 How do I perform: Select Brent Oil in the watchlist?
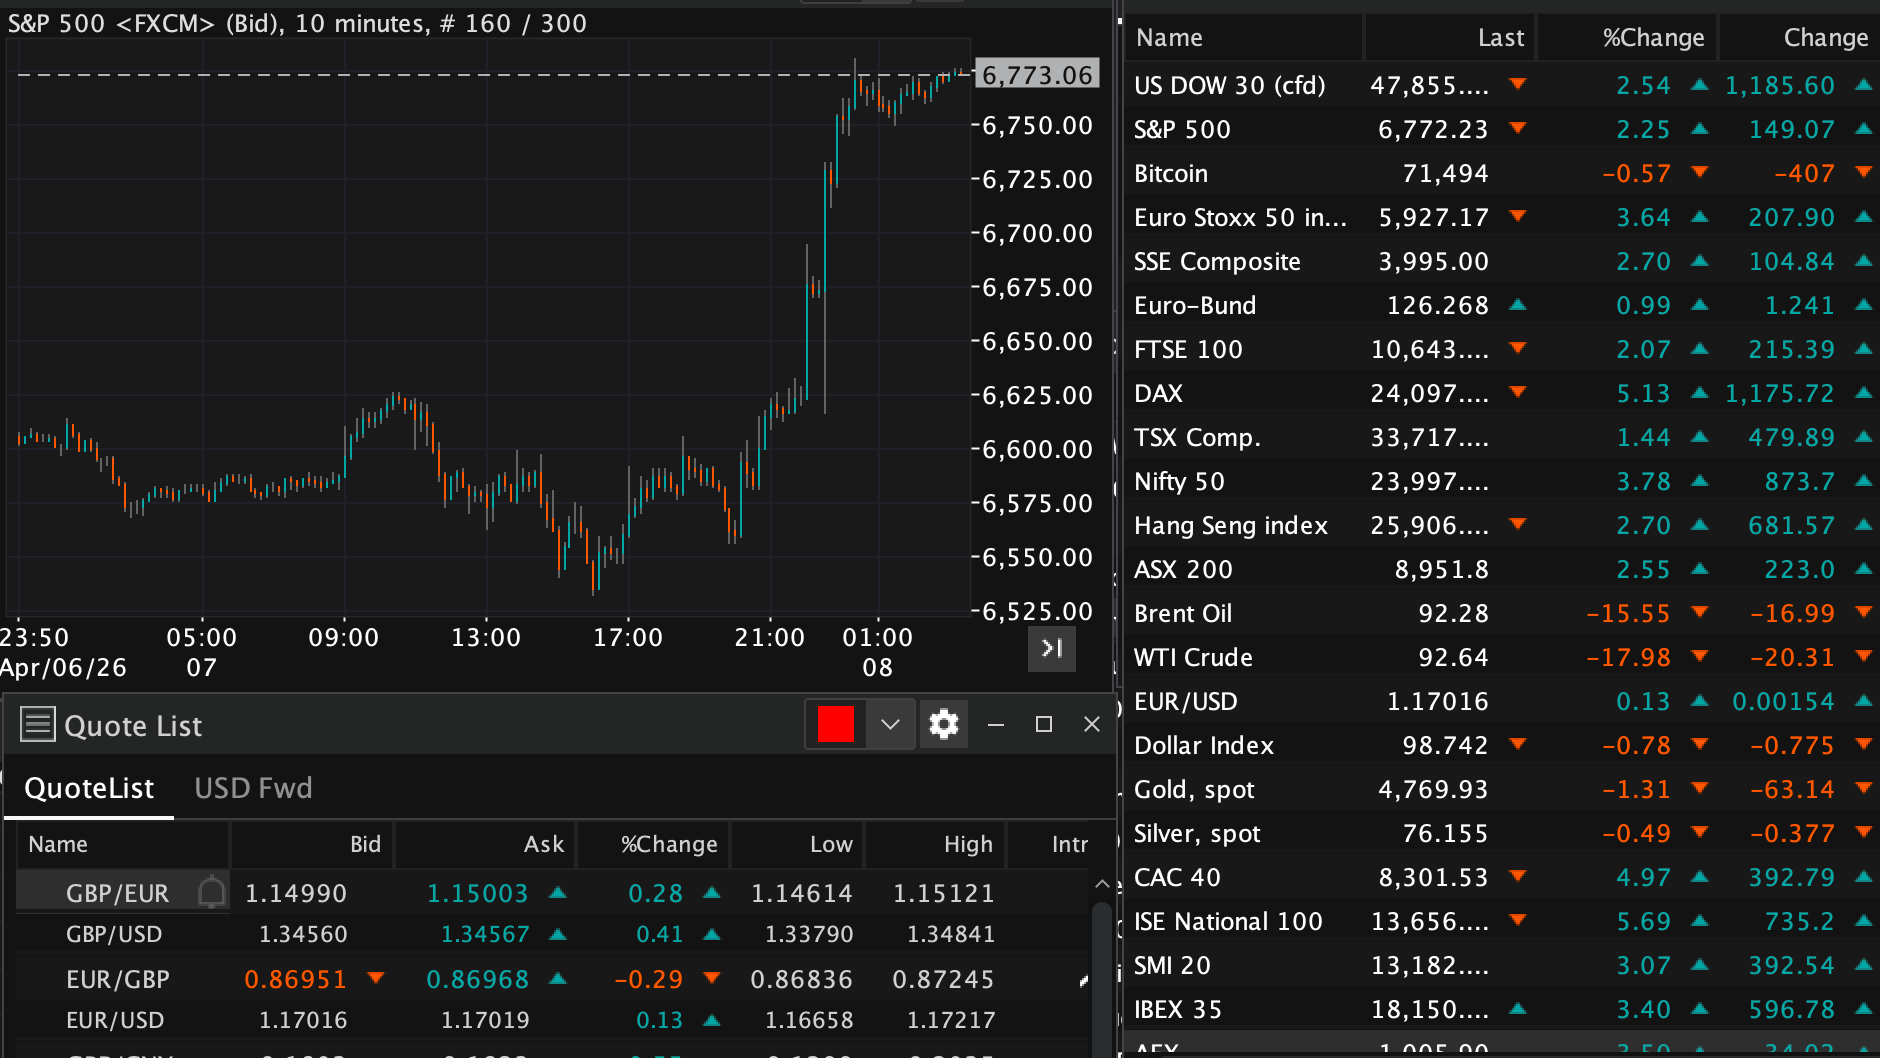1501,613
